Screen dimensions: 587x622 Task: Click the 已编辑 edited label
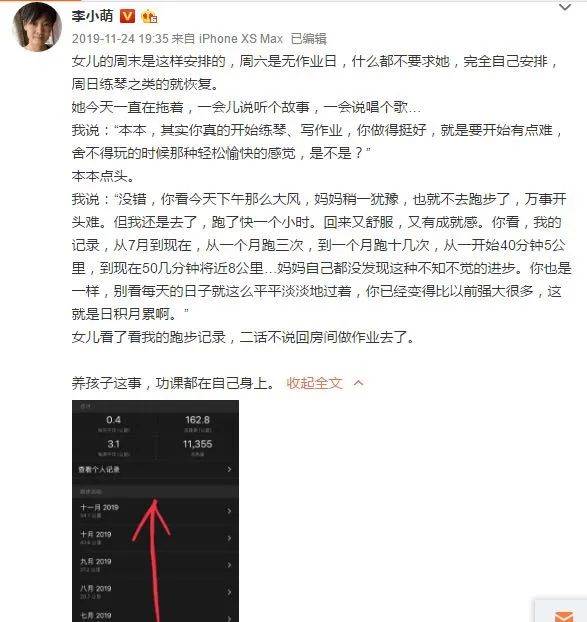click(309, 39)
